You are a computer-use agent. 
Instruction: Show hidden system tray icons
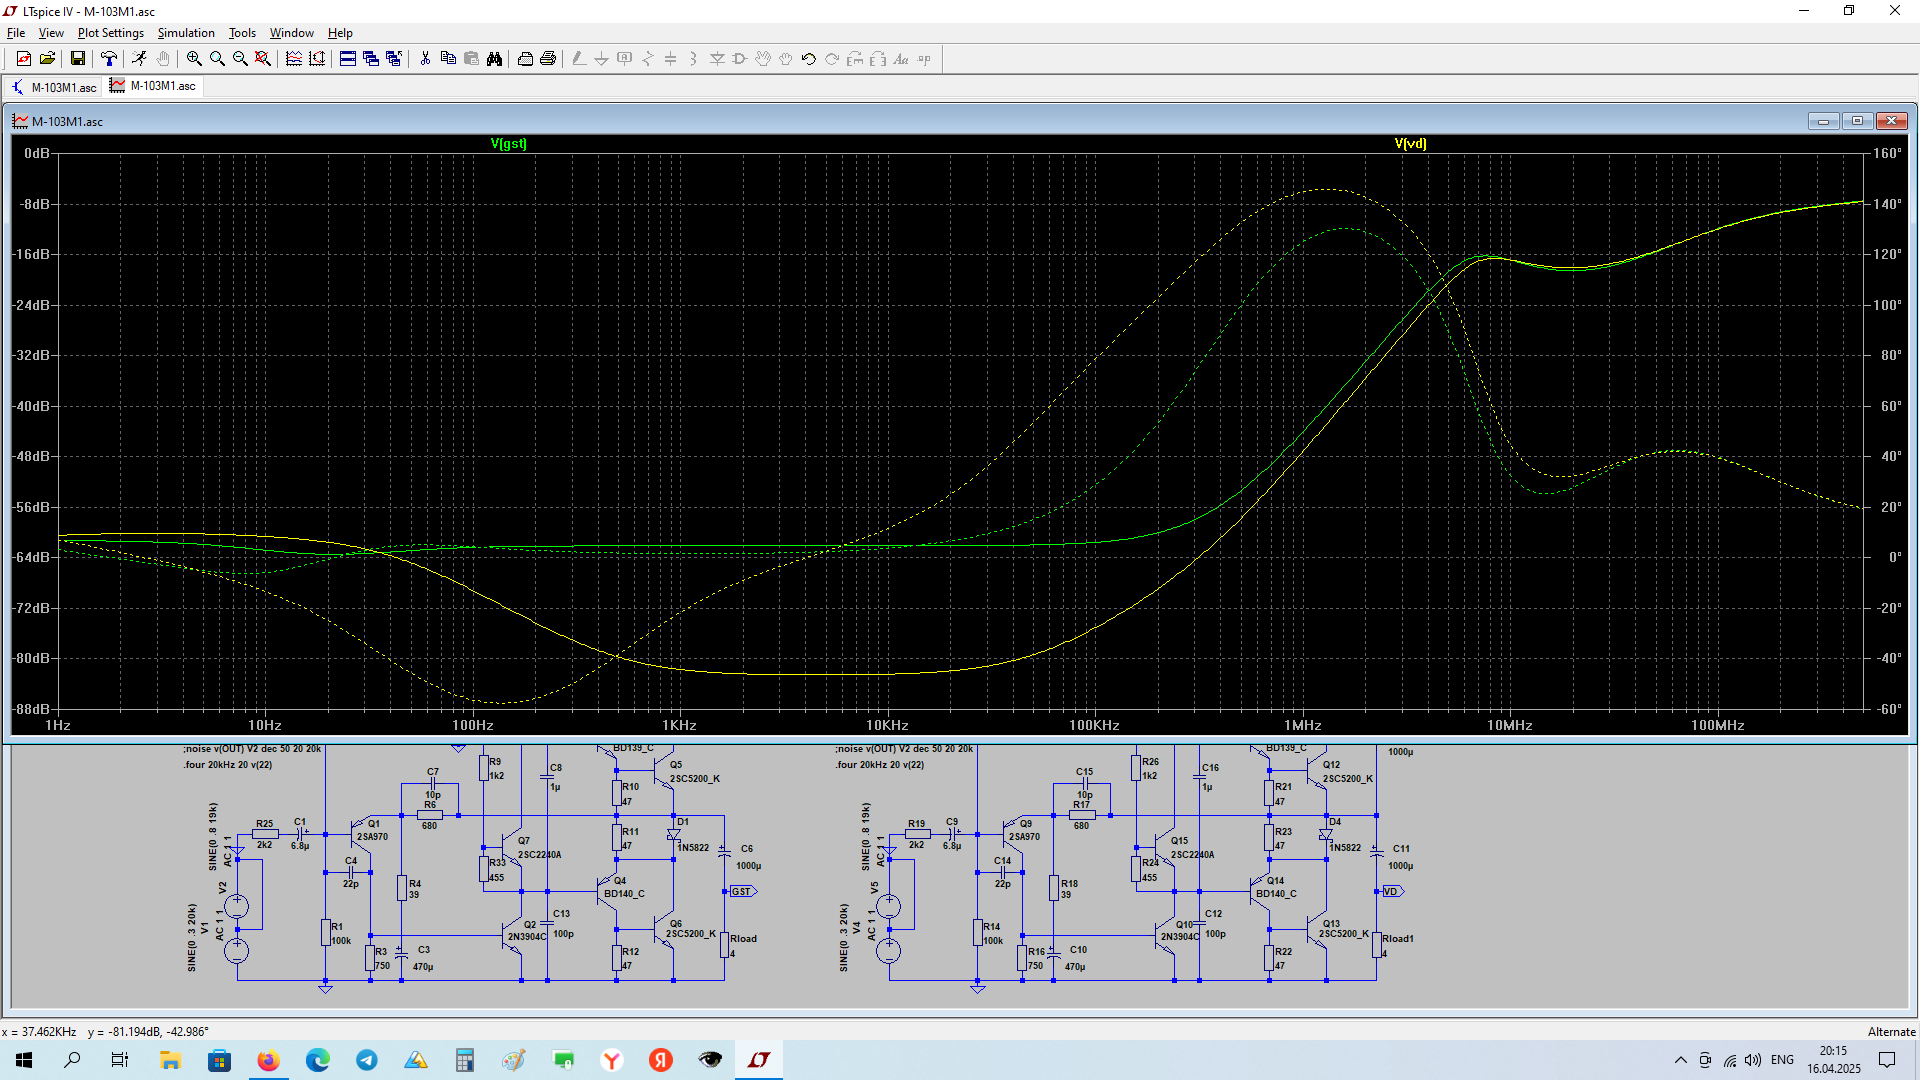(1680, 1060)
